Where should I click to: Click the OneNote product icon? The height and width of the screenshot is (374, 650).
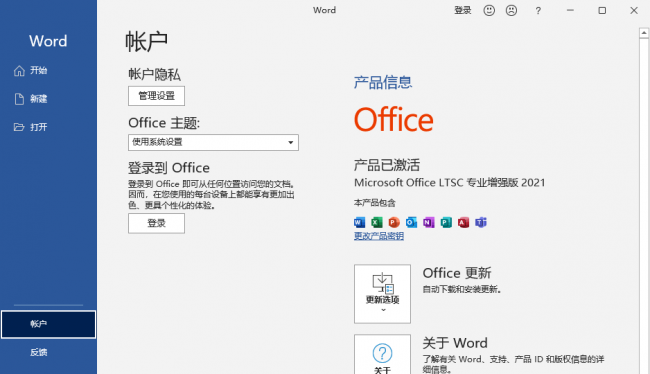point(429,223)
